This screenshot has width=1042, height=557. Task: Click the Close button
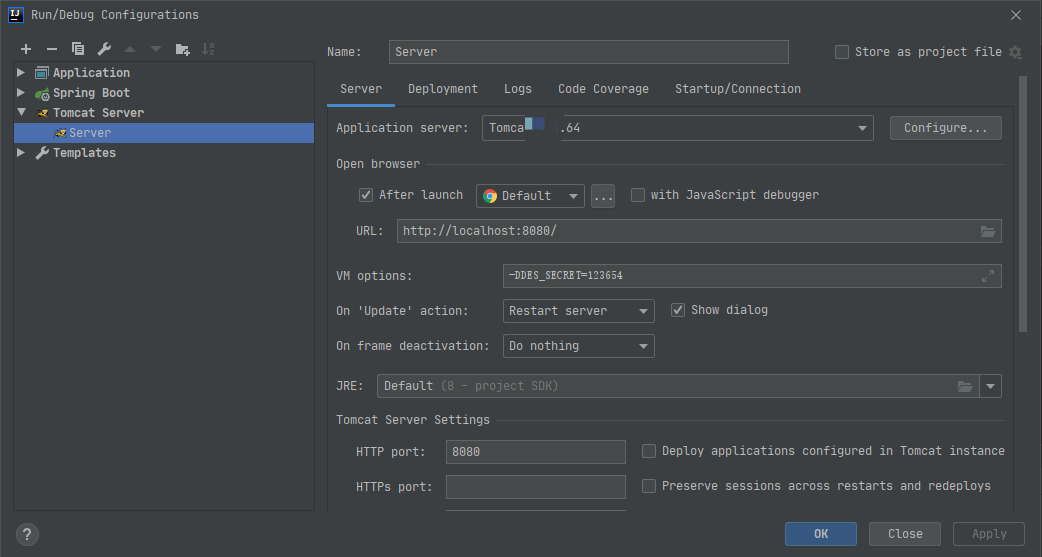click(x=905, y=534)
